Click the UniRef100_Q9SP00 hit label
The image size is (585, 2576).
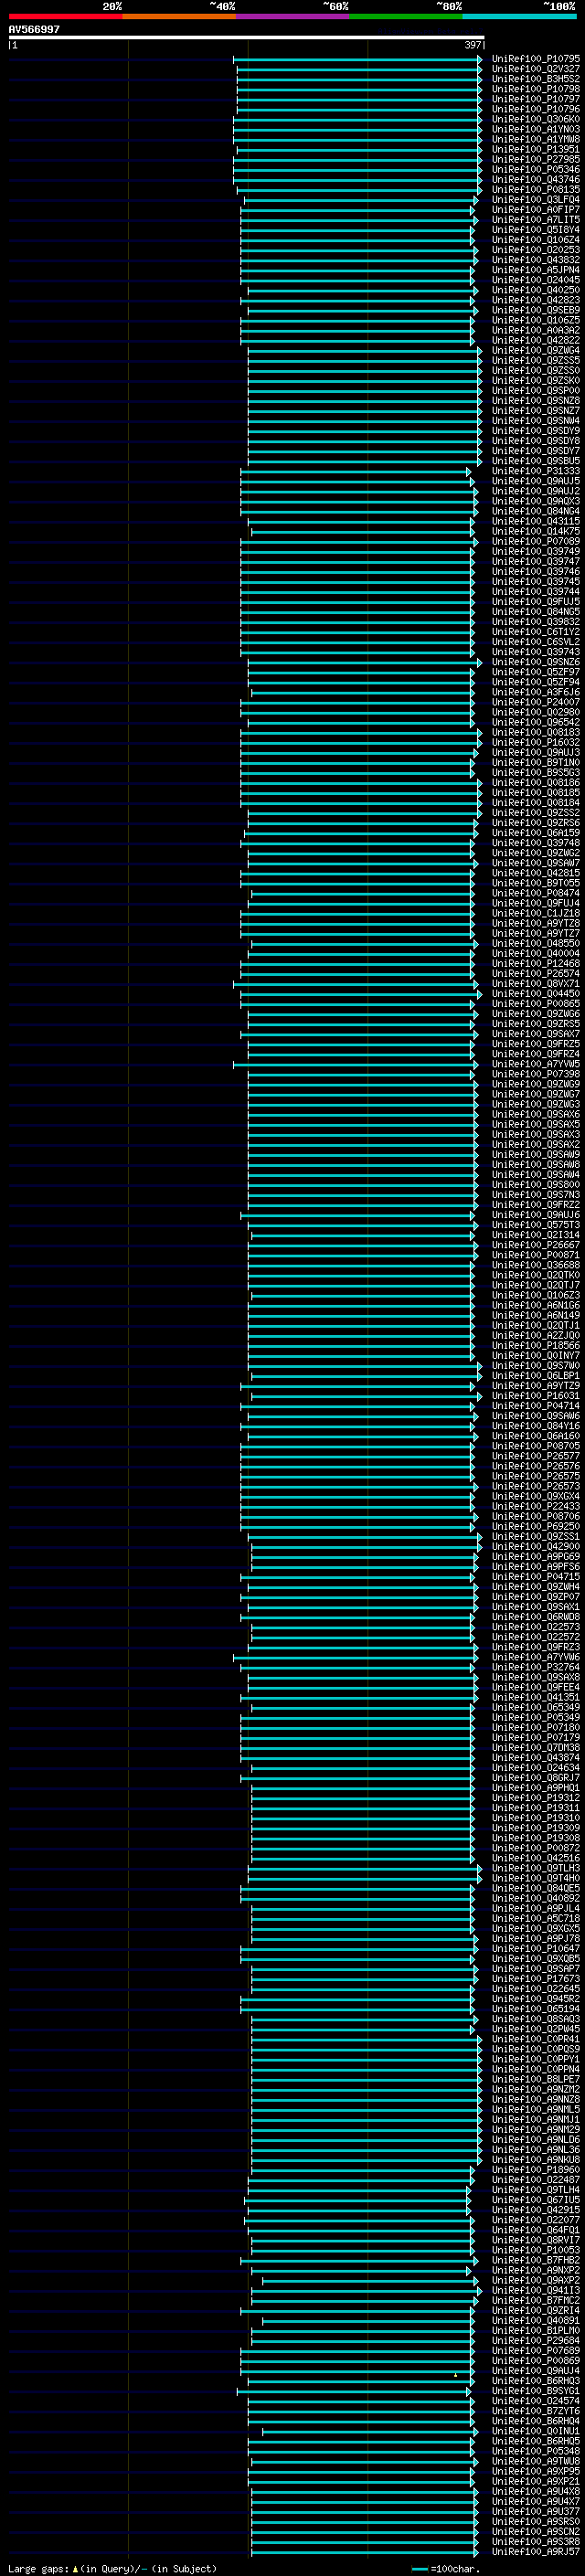[x=536, y=390]
